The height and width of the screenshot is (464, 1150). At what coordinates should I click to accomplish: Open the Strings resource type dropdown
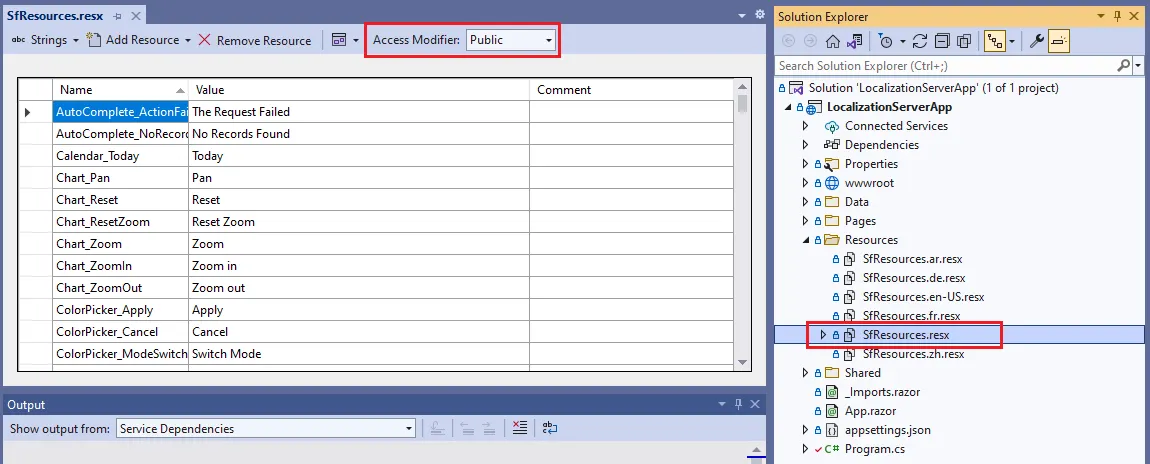click(45, 40)
